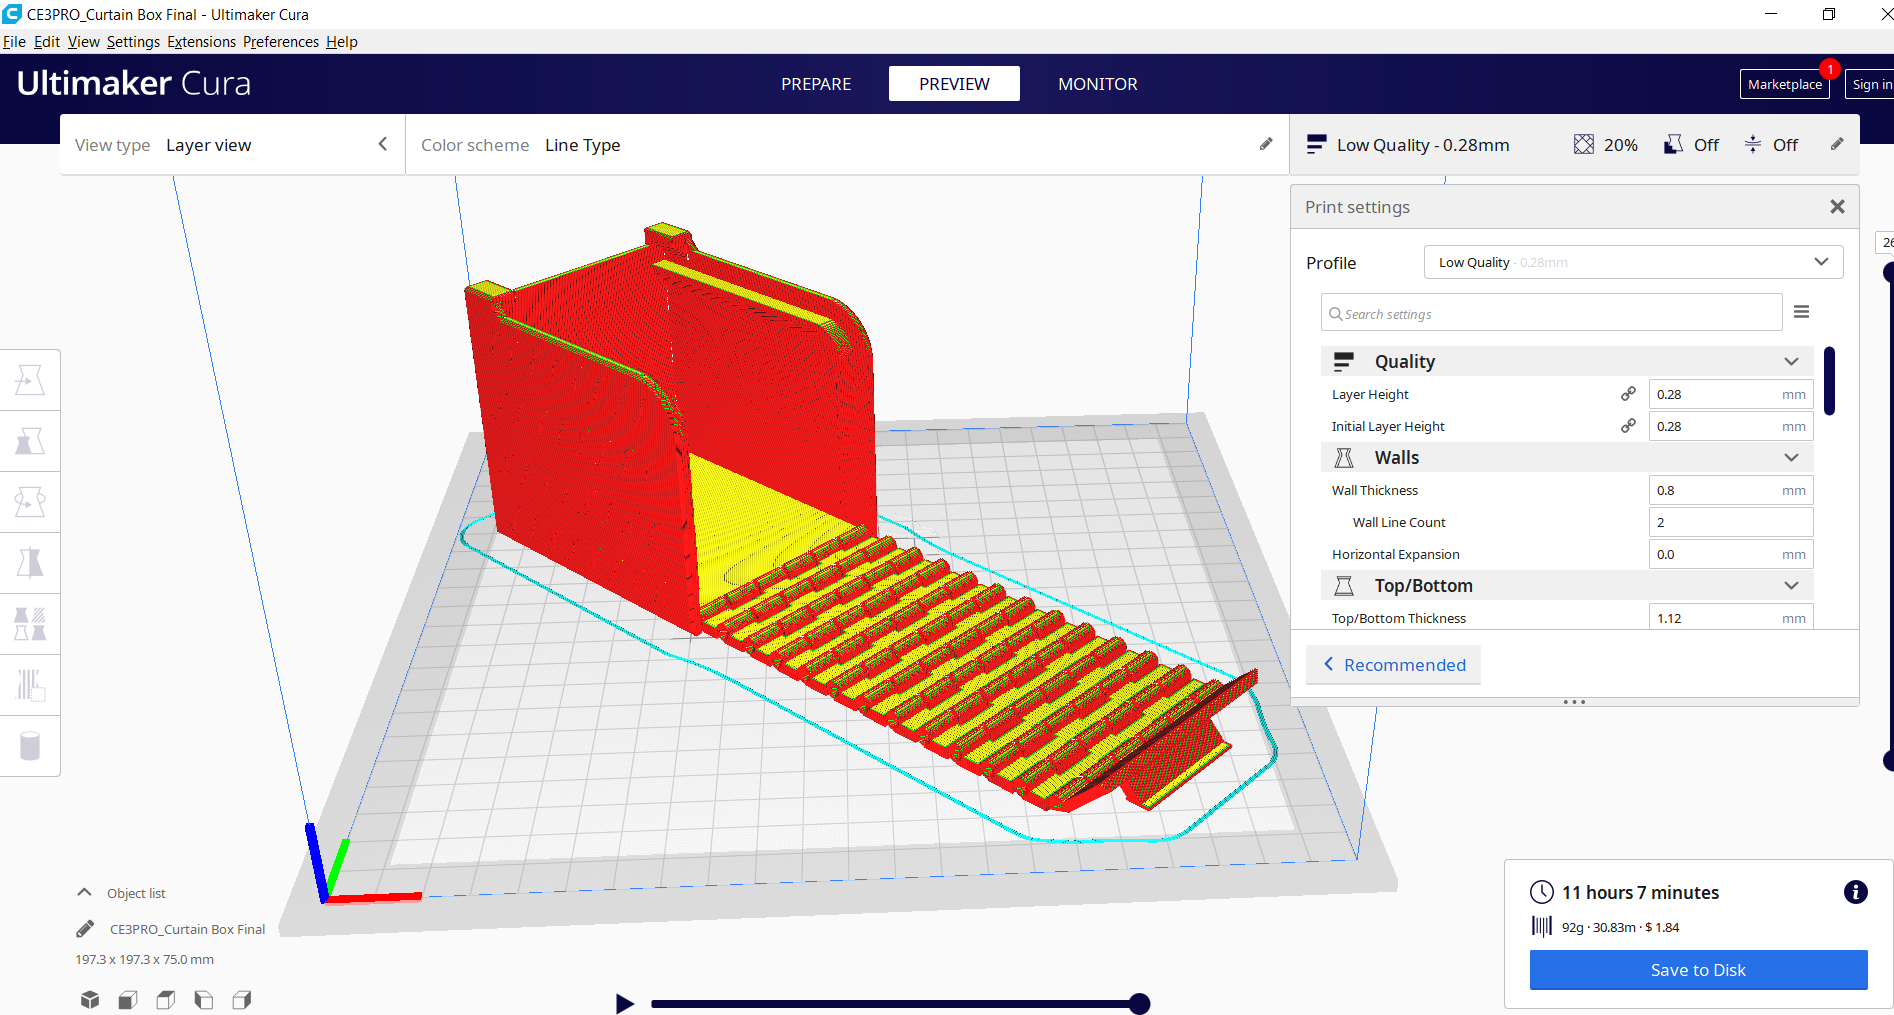Viewport: 1894px width, 1015px height.
Task: Switch to the PREVIEW stage
Action: click(x=954, y=84)
